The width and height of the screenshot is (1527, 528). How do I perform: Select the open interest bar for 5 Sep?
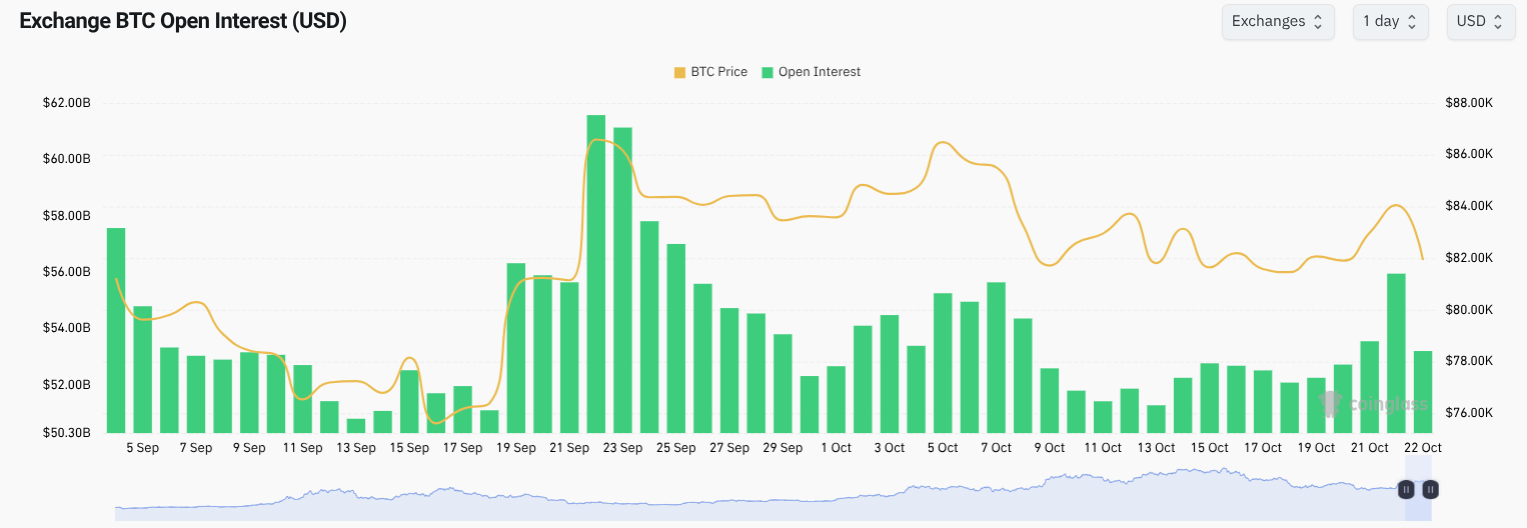143,369
